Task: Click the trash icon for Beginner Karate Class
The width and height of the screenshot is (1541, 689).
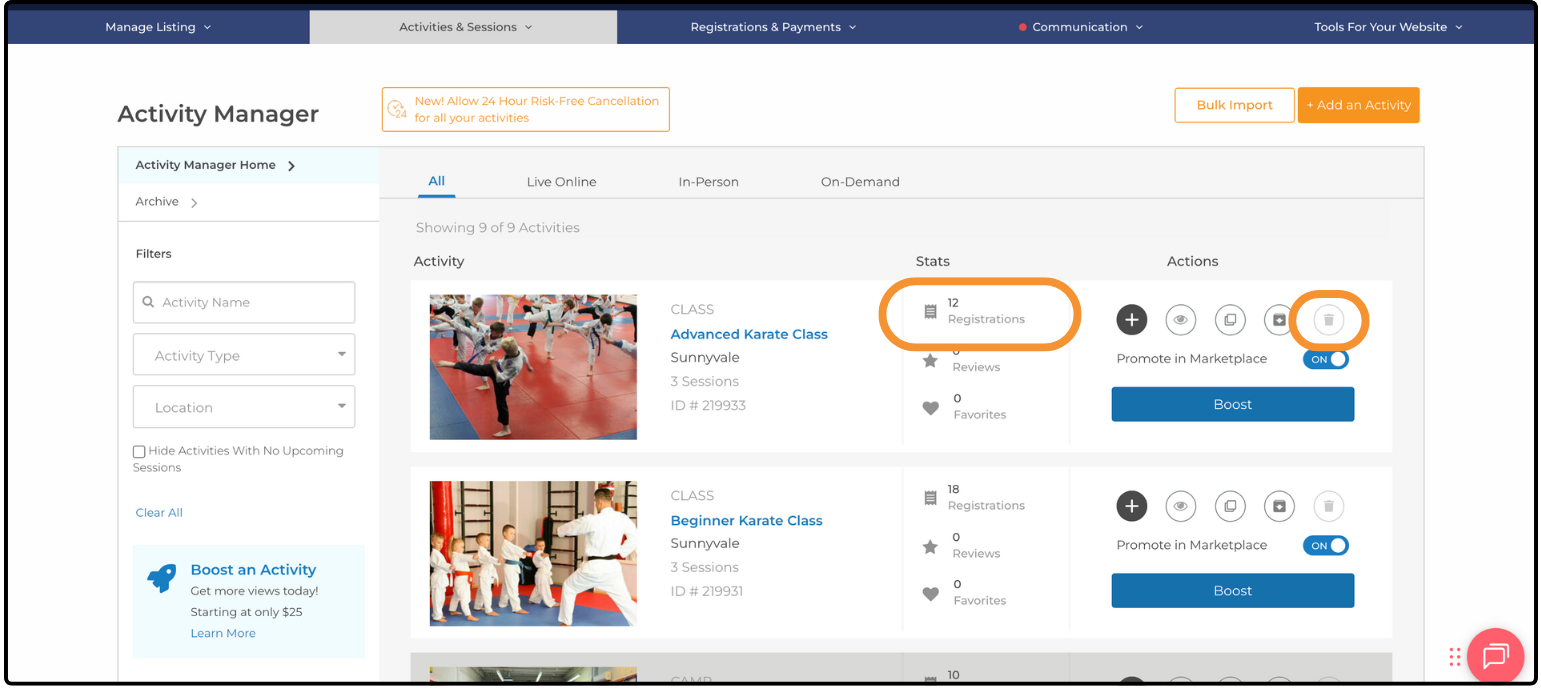Action: pyautogui.click(x=1328, y=506)
